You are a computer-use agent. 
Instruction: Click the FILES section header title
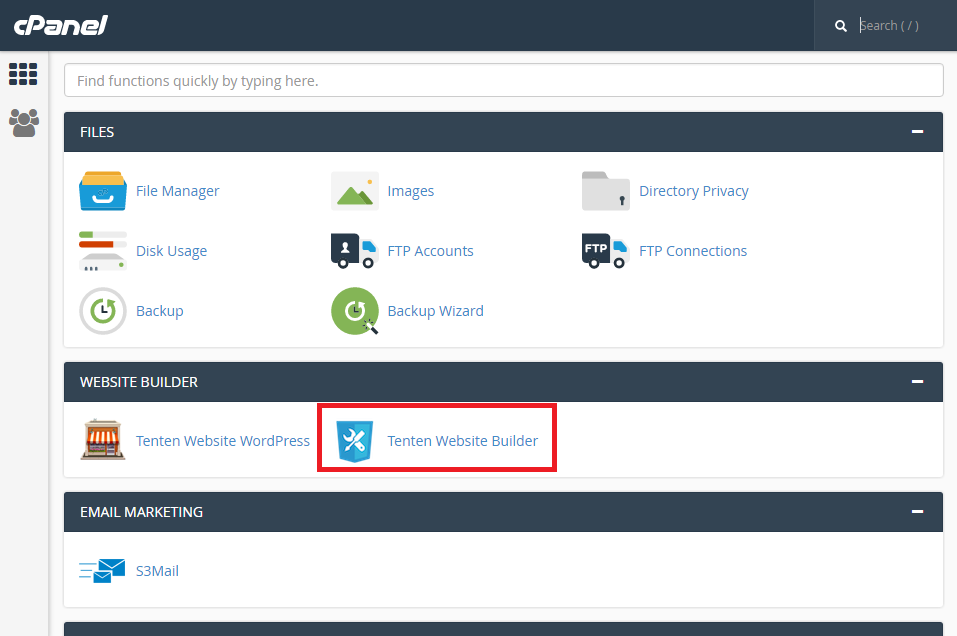pyautogui.click(x=97, y=132)
